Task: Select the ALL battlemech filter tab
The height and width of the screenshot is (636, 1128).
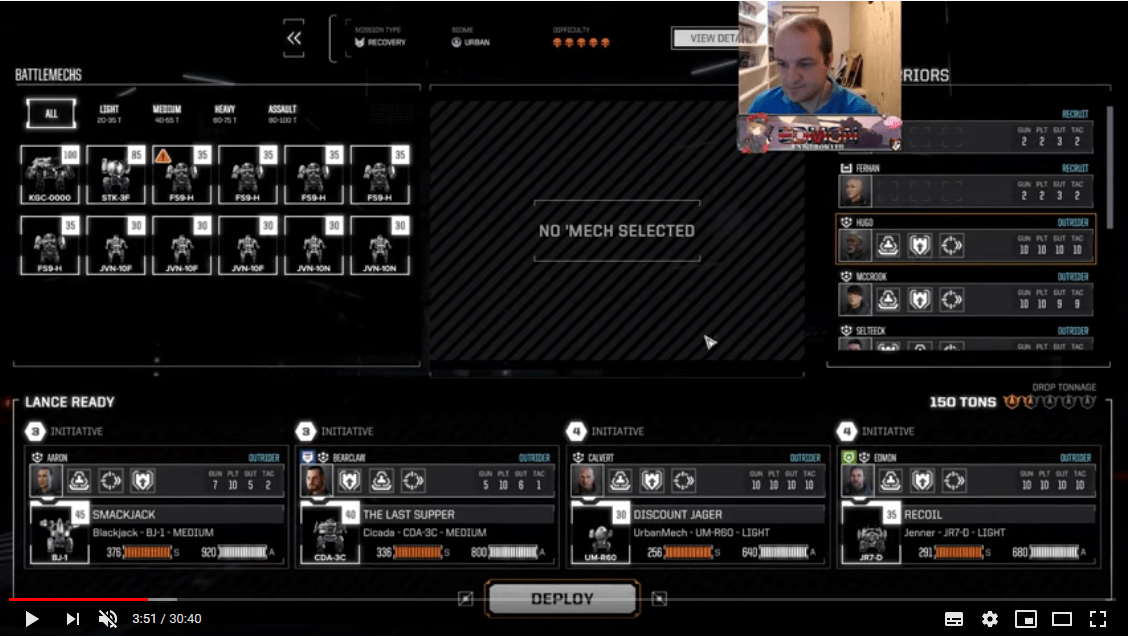Action: tap(51, 114)
